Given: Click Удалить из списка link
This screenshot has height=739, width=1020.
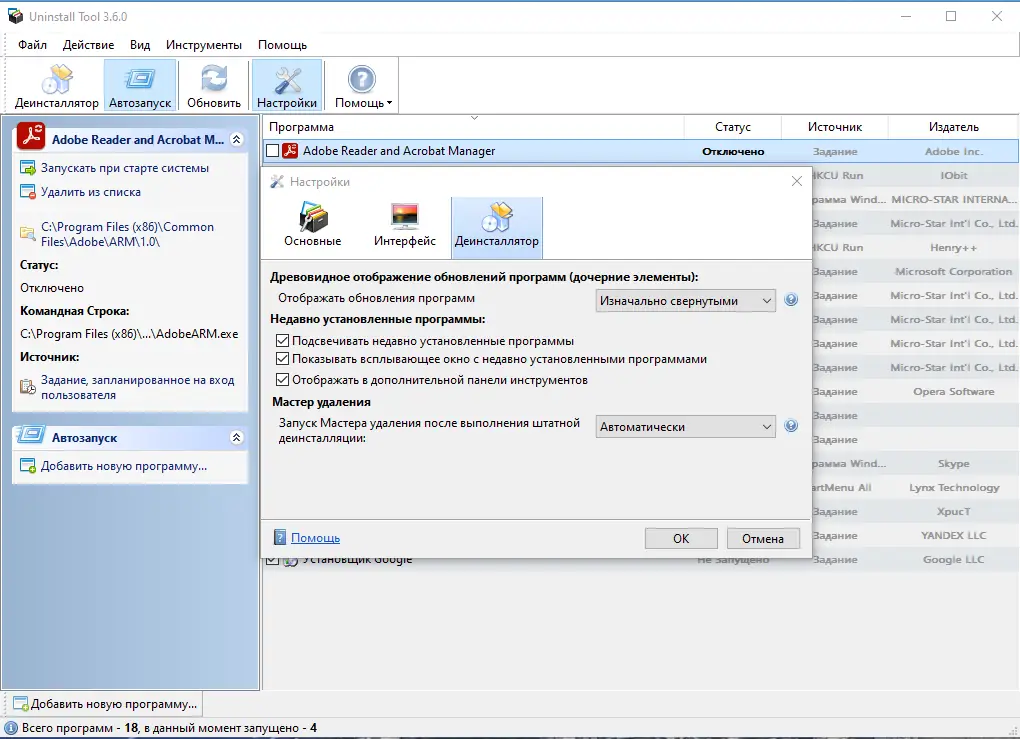Looking at the screenshot, I should [x=90, y=192].
